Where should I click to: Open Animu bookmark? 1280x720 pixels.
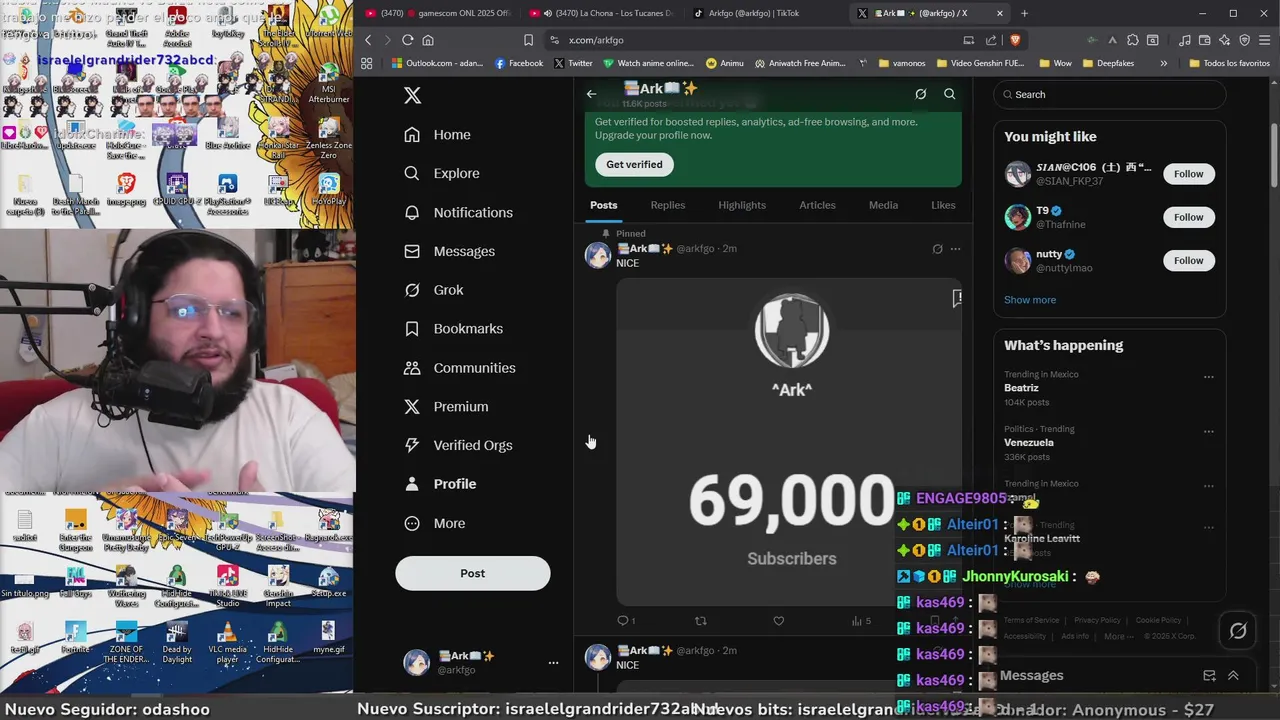(724, 63)
